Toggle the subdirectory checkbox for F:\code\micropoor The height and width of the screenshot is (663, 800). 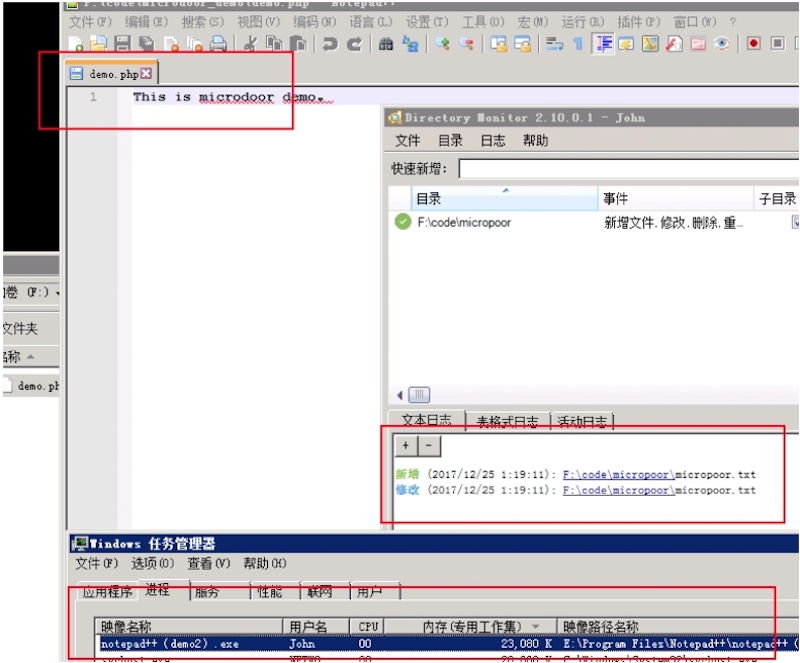click(795, 222)
